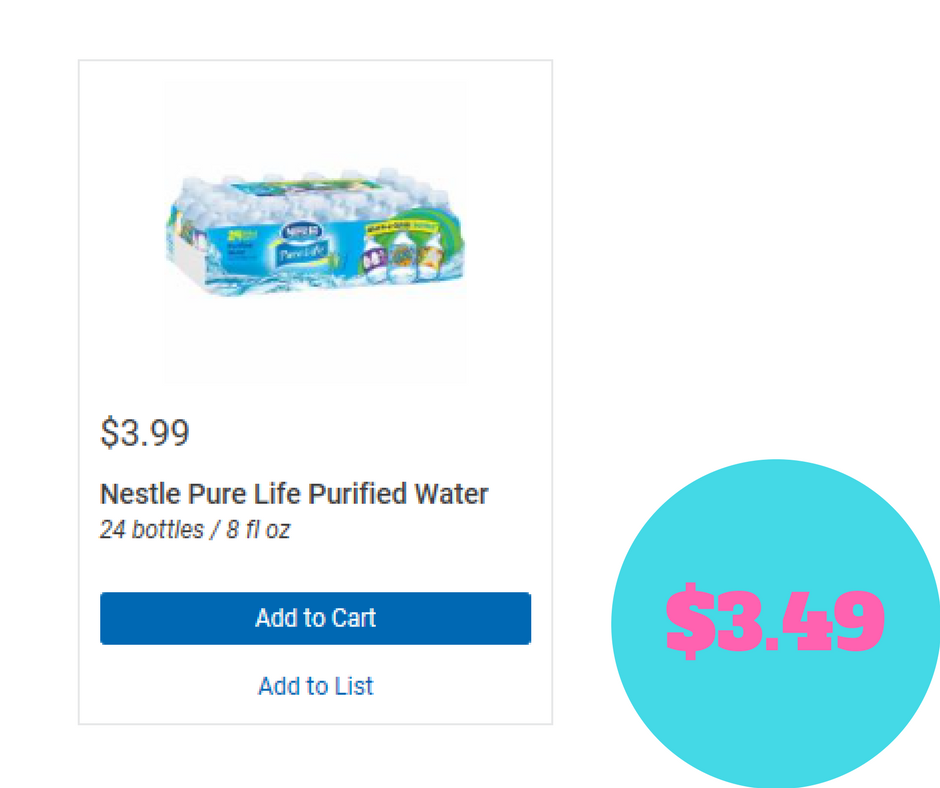The image size is (940, 788).
Task: Select the middle bottle graphic on the package
Action: coord(402,258)
